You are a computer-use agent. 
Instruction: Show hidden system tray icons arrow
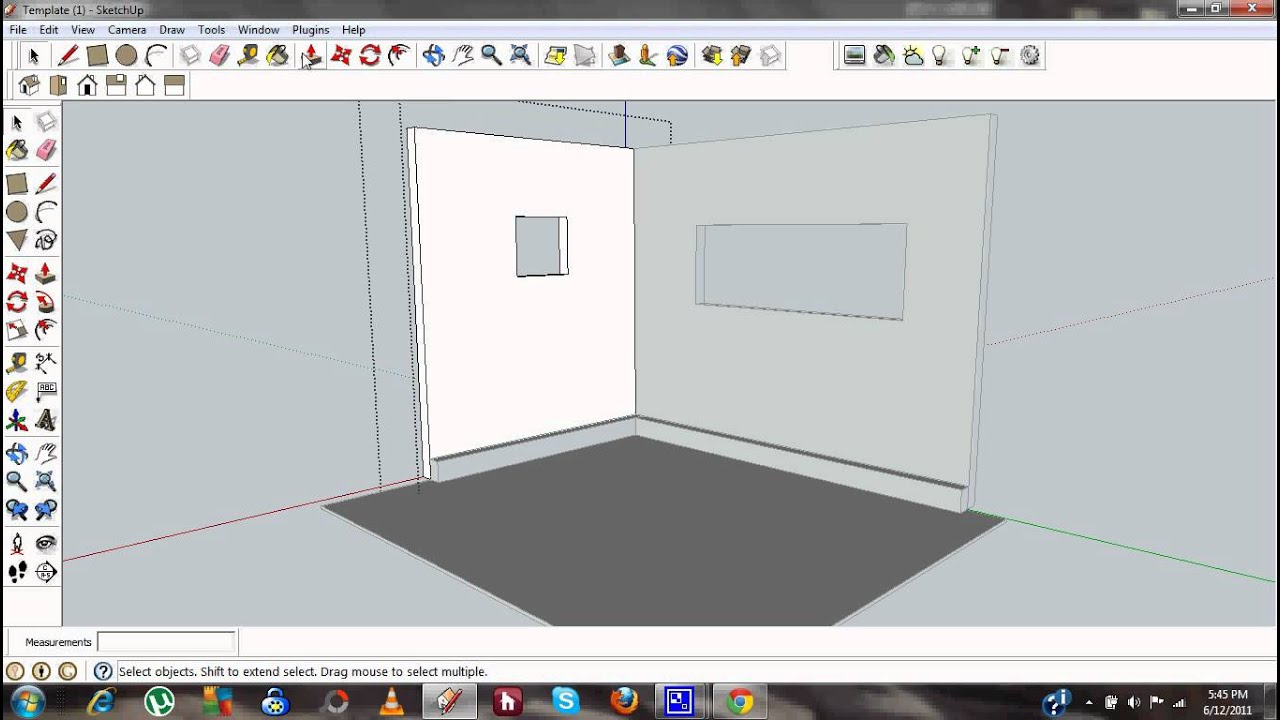pos(1089,702)
